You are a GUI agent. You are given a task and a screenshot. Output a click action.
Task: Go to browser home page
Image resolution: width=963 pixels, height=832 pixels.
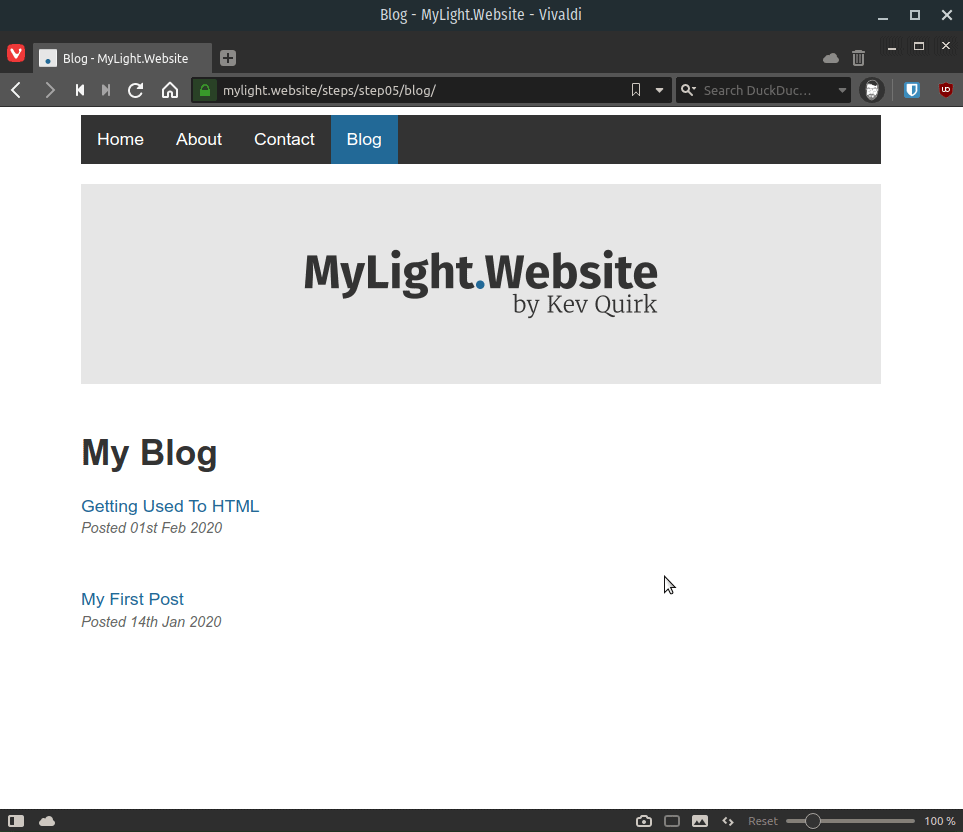(x=170, y=90)
